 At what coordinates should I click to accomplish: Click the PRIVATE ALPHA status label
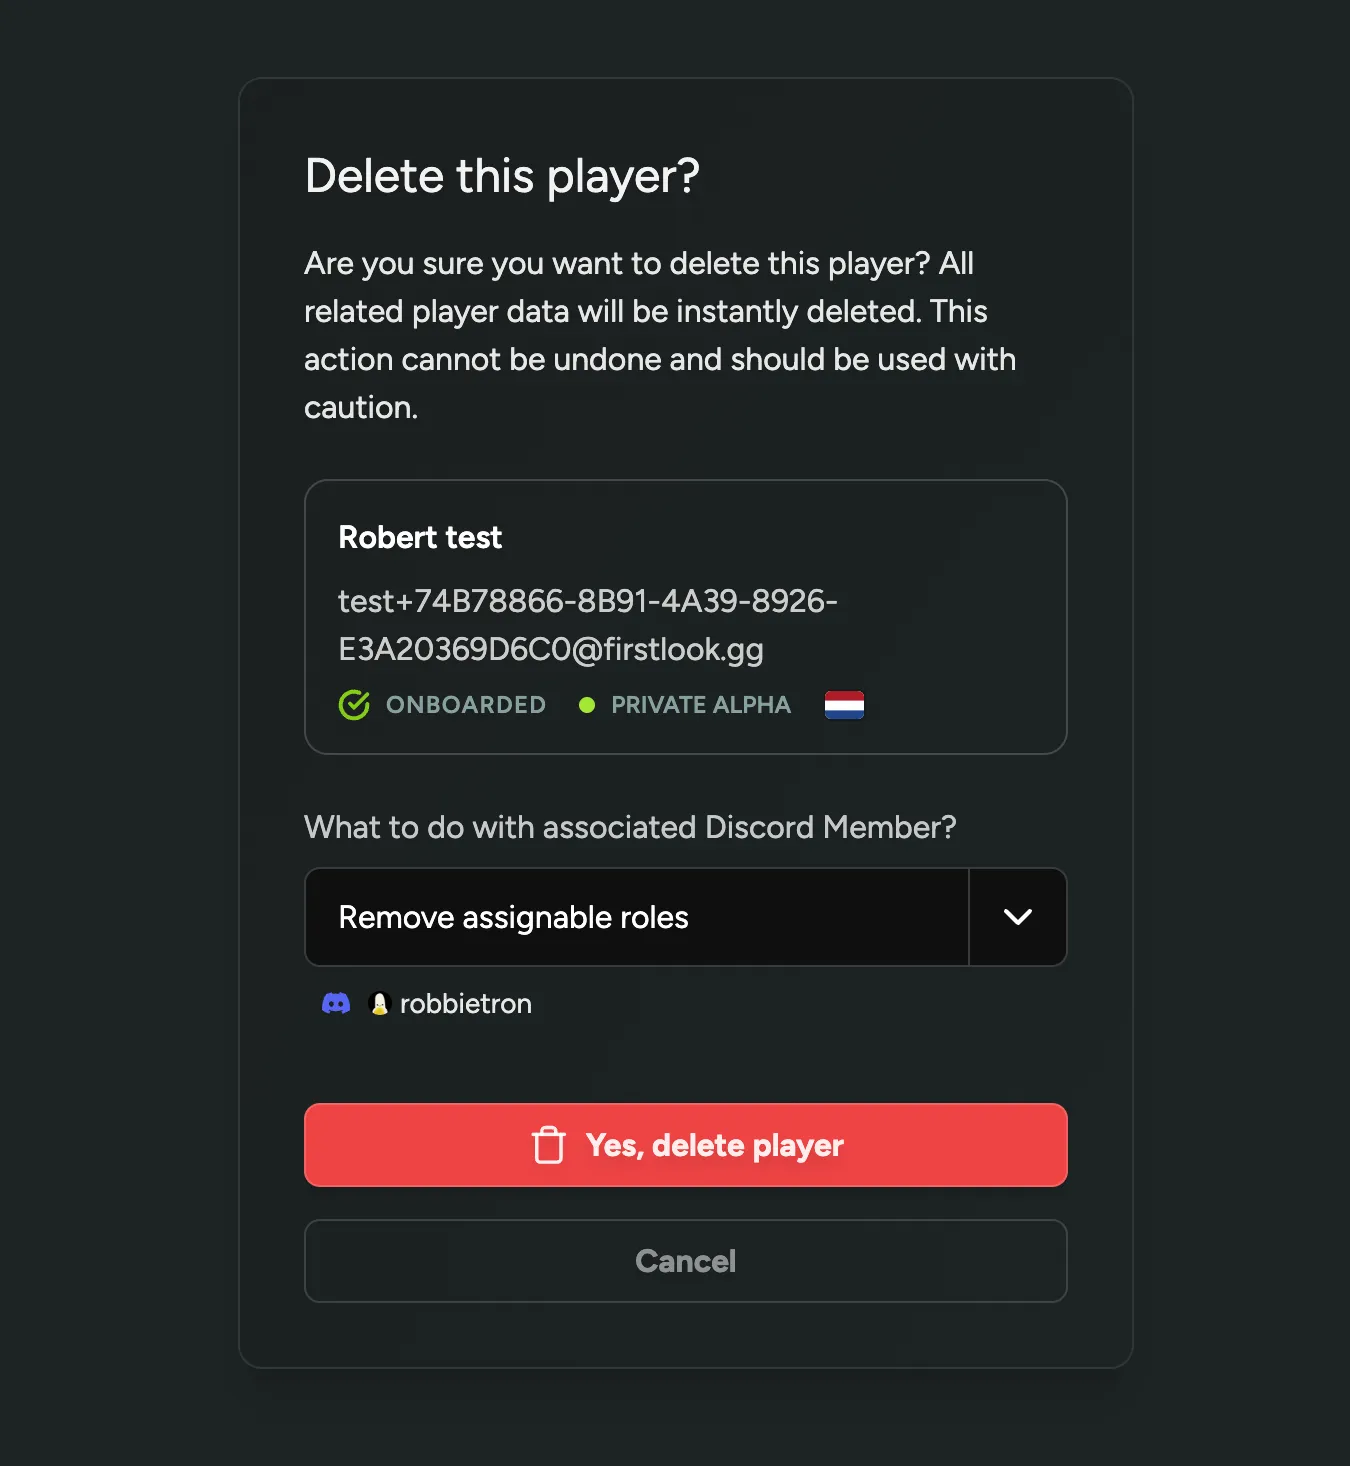(700, 704)
